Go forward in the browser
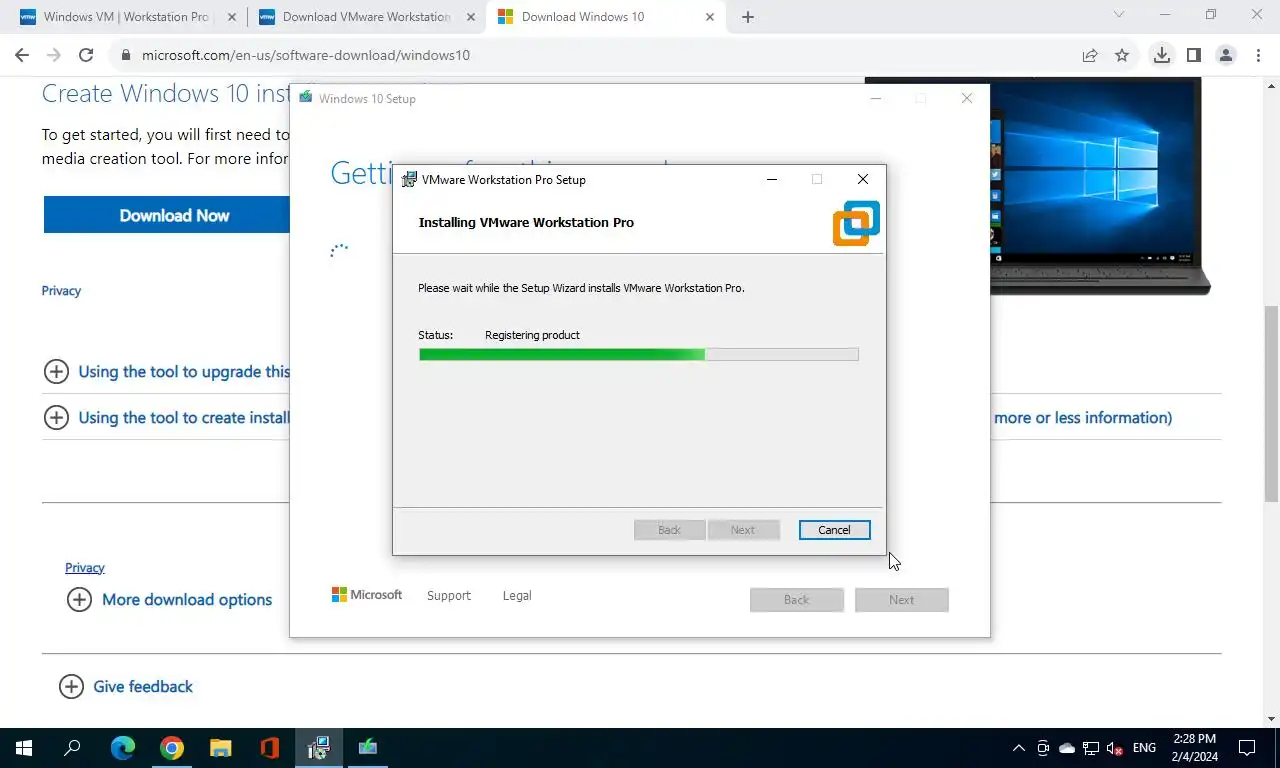The width and height of the screenshot is (1280, 768). point(54,55)
